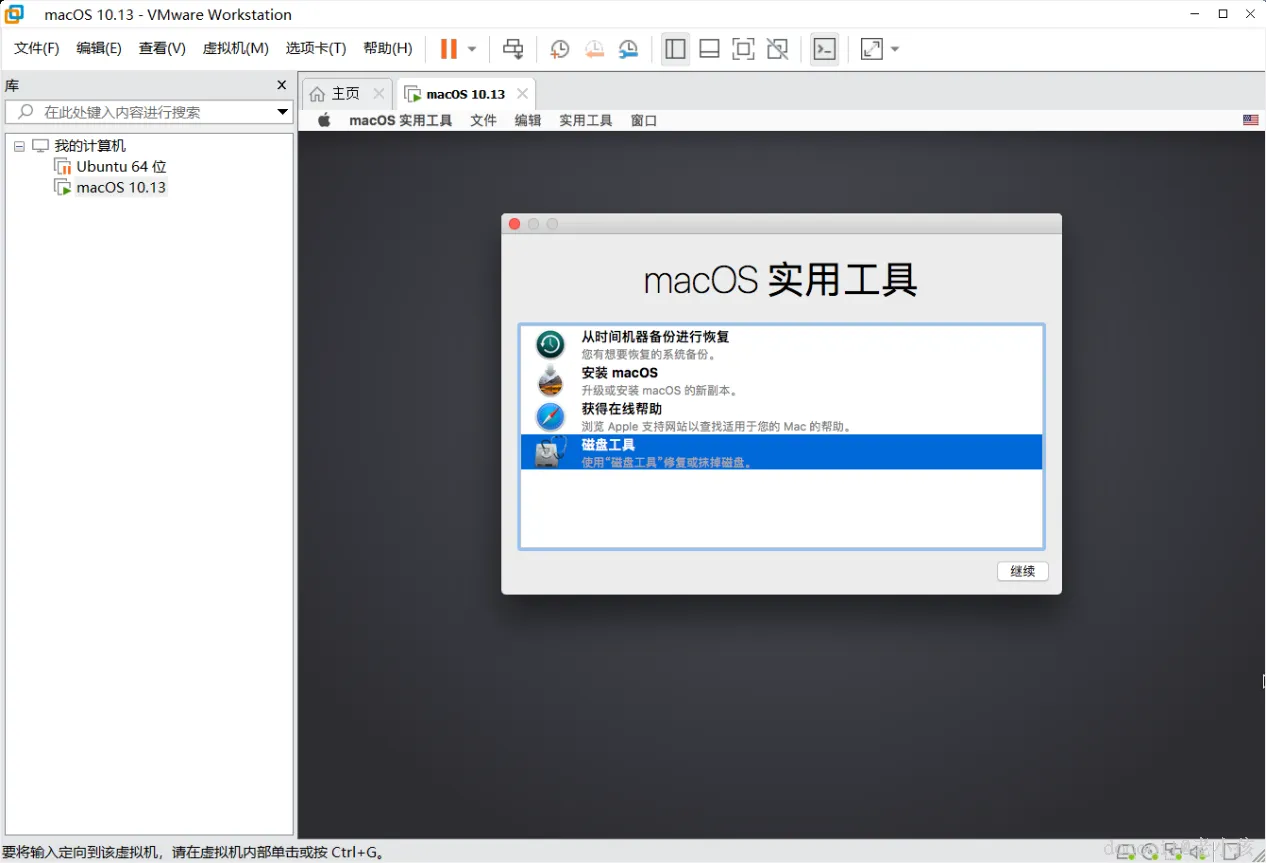The width and height of the screenshot is (1266, 863).
Task: Click the sound card status icon
Action: pos(1198,852)
